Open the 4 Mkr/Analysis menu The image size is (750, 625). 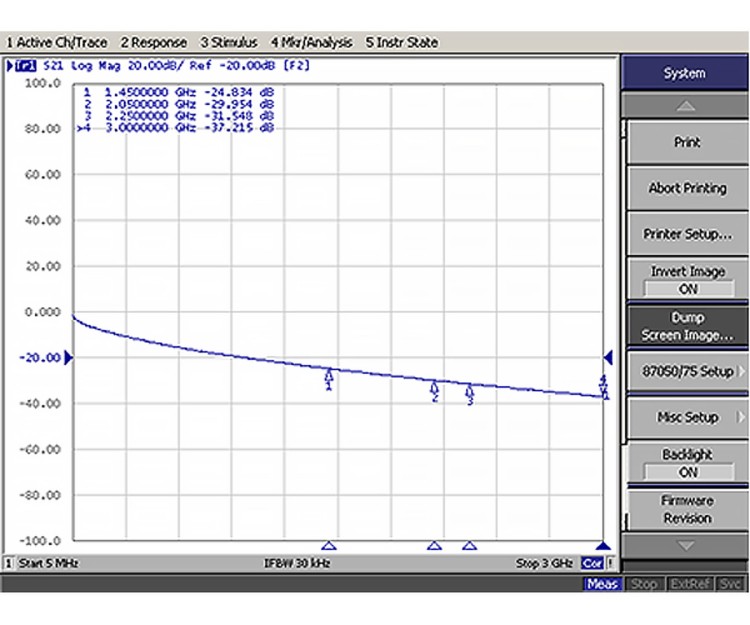pos(311,43)
